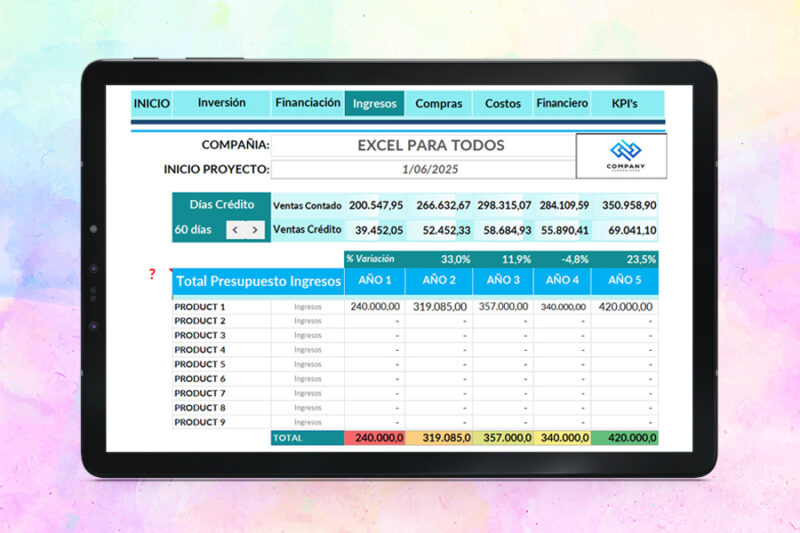Click the AÑO 1 column header

pos(375,281)
